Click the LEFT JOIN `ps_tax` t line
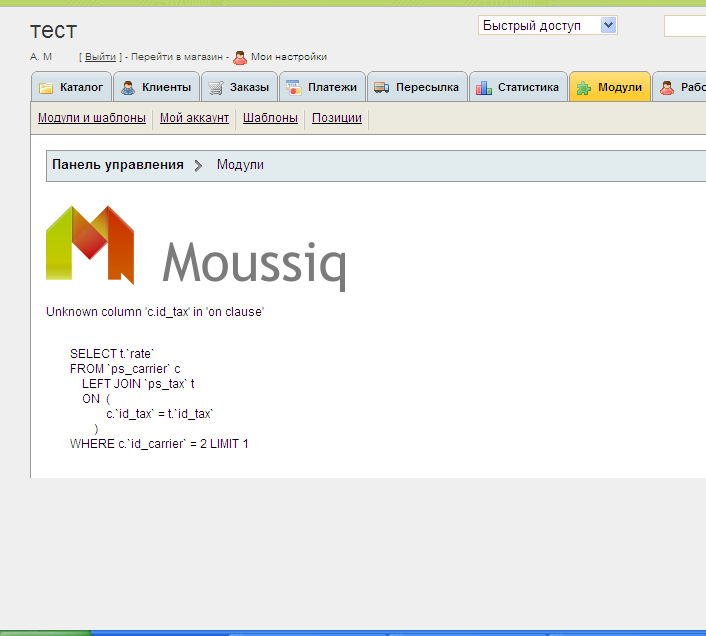Screen dimensions: 706x636 pos(138,384)
